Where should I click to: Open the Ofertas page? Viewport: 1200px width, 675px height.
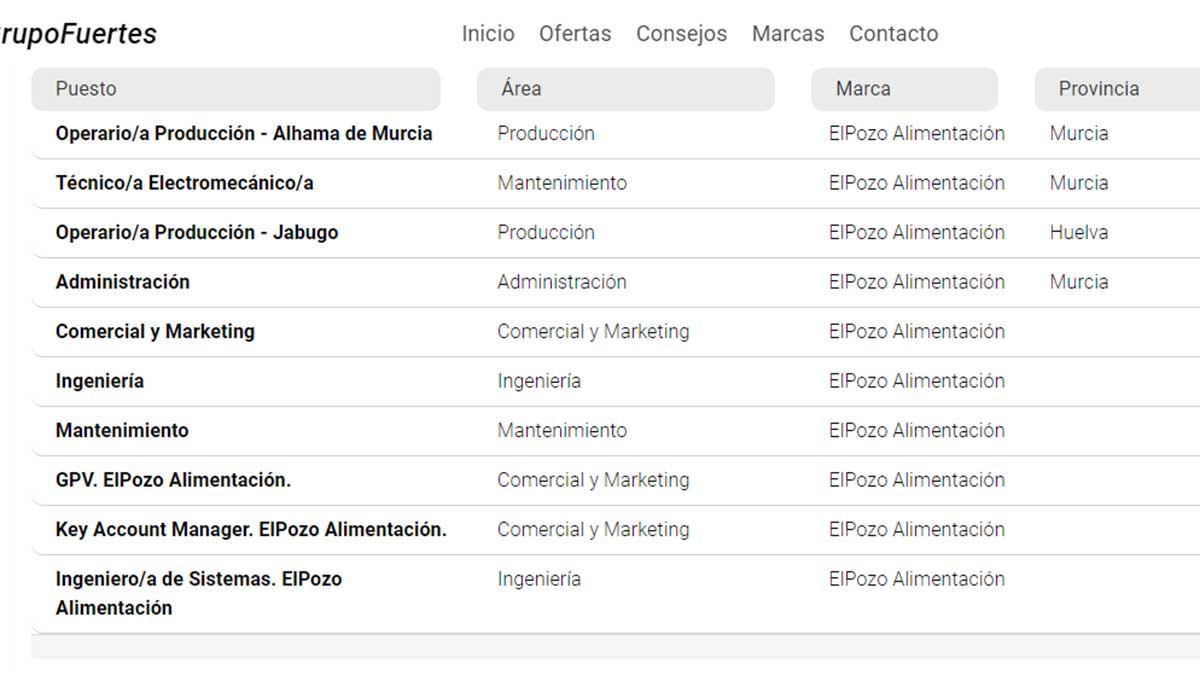tap(575, 33)
